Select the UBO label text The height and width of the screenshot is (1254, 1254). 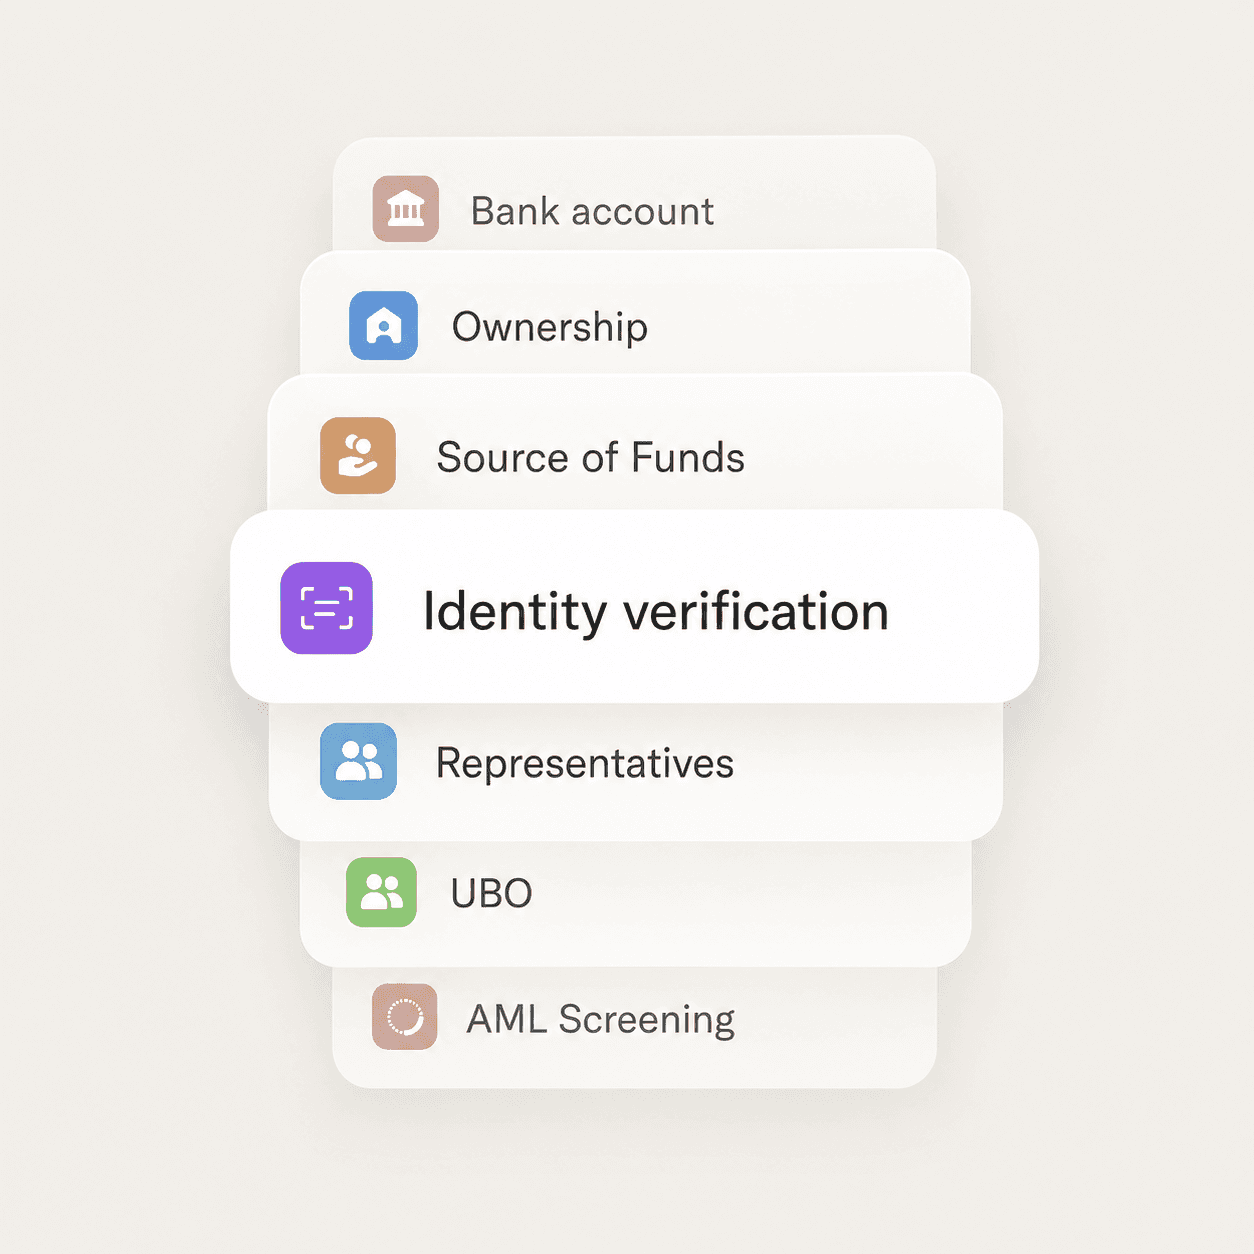pos(491,893)
